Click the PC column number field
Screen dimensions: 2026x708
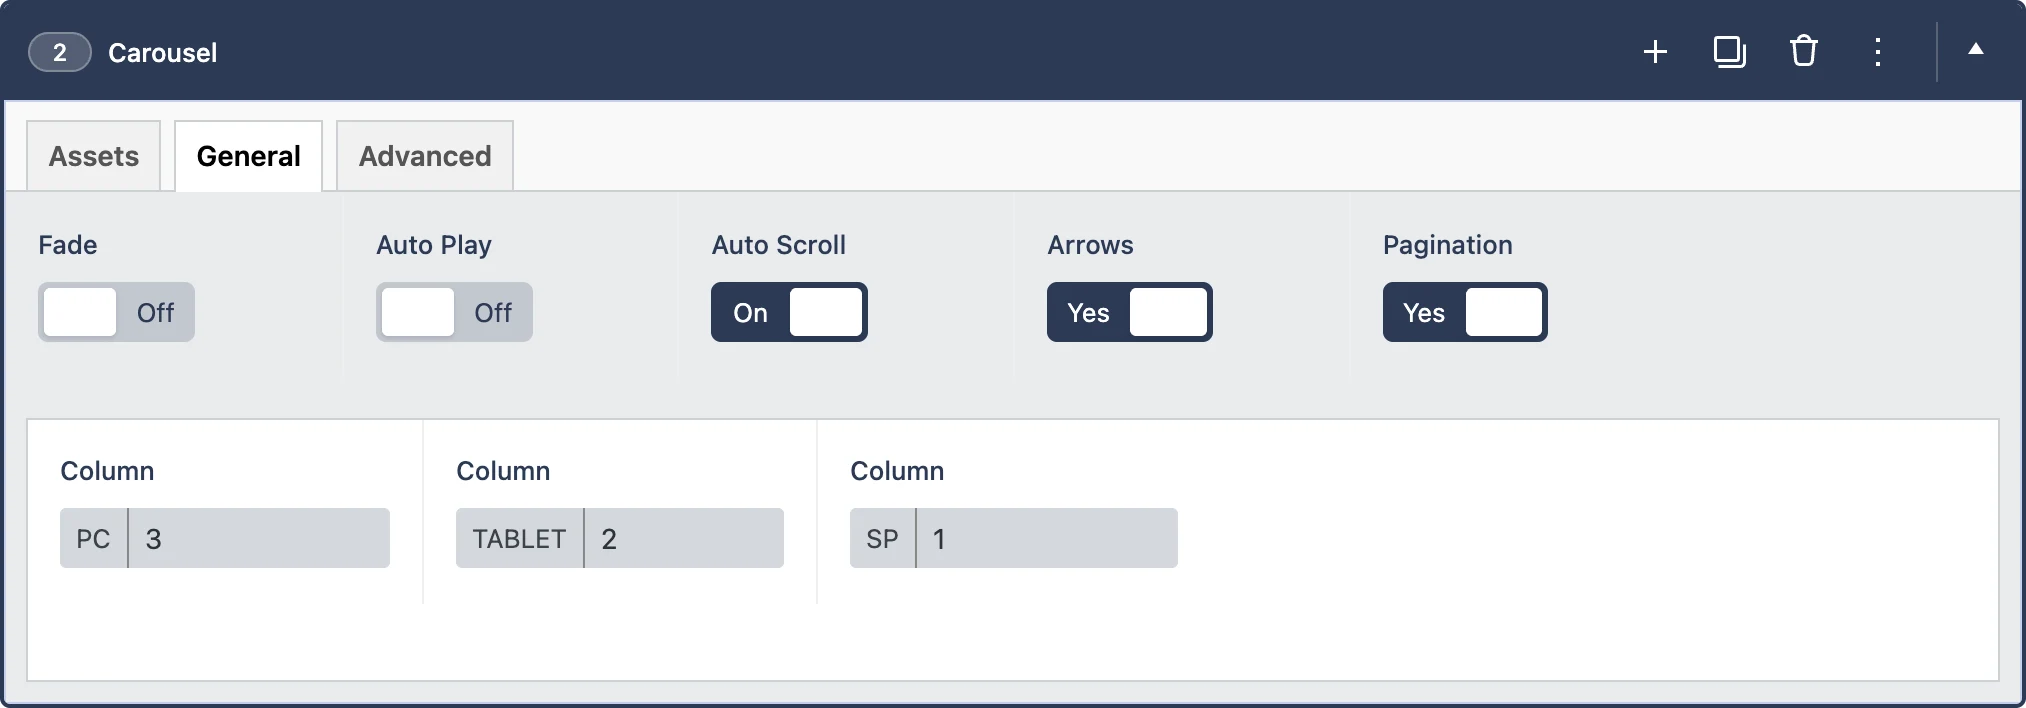(x=258, y=539)
